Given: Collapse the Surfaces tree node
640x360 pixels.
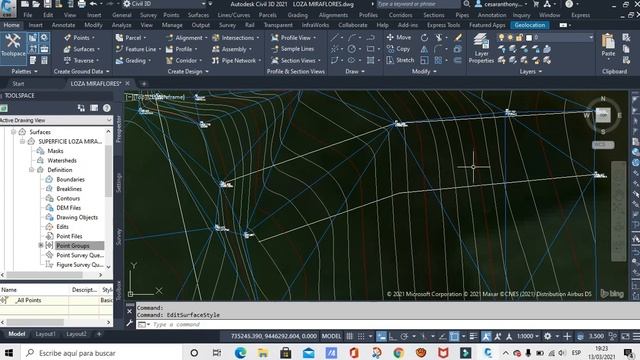Looking at the screenshot, I should (x=13, y=132).
